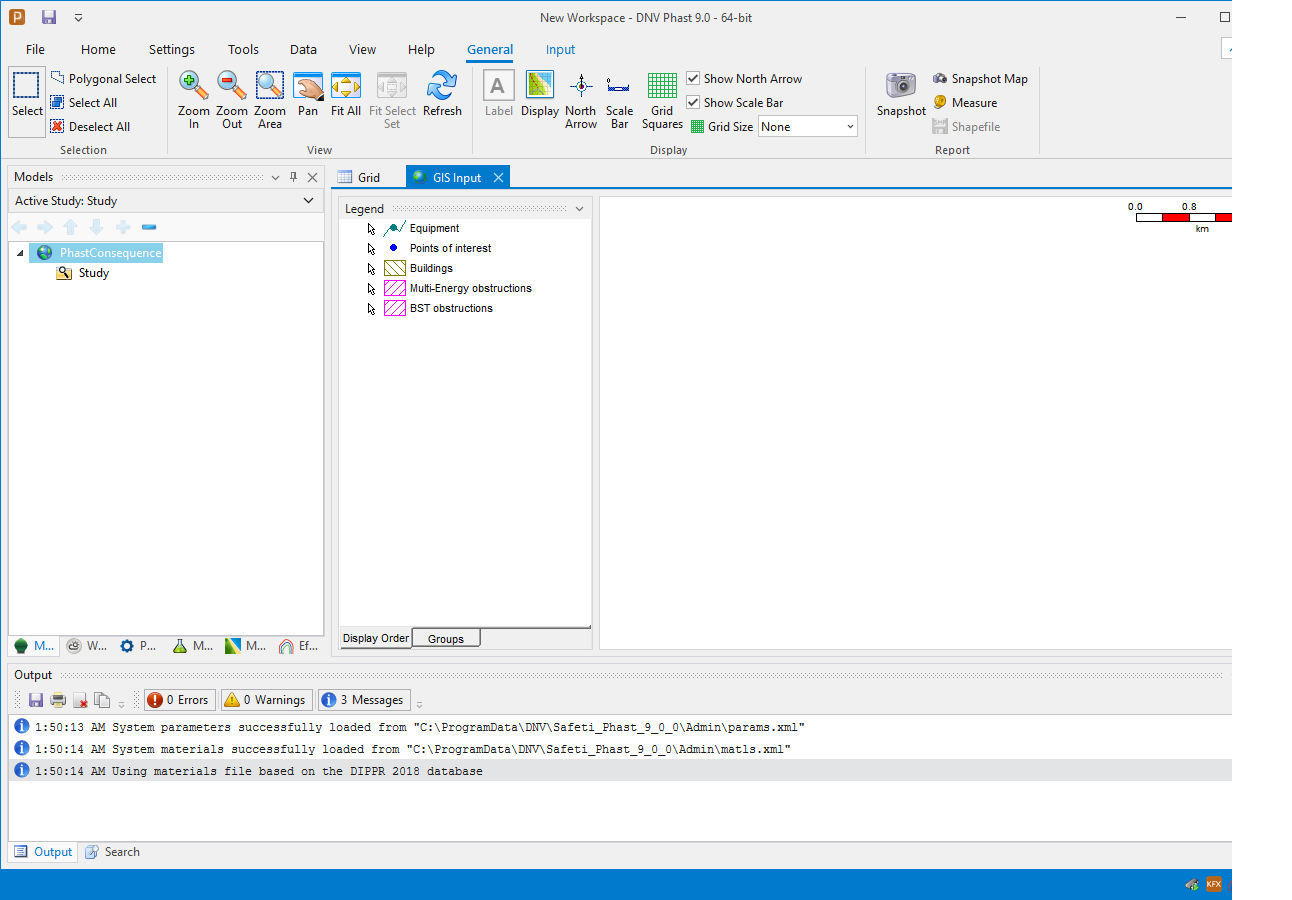Close the GIS Input tab

click(x=498, y=177)
